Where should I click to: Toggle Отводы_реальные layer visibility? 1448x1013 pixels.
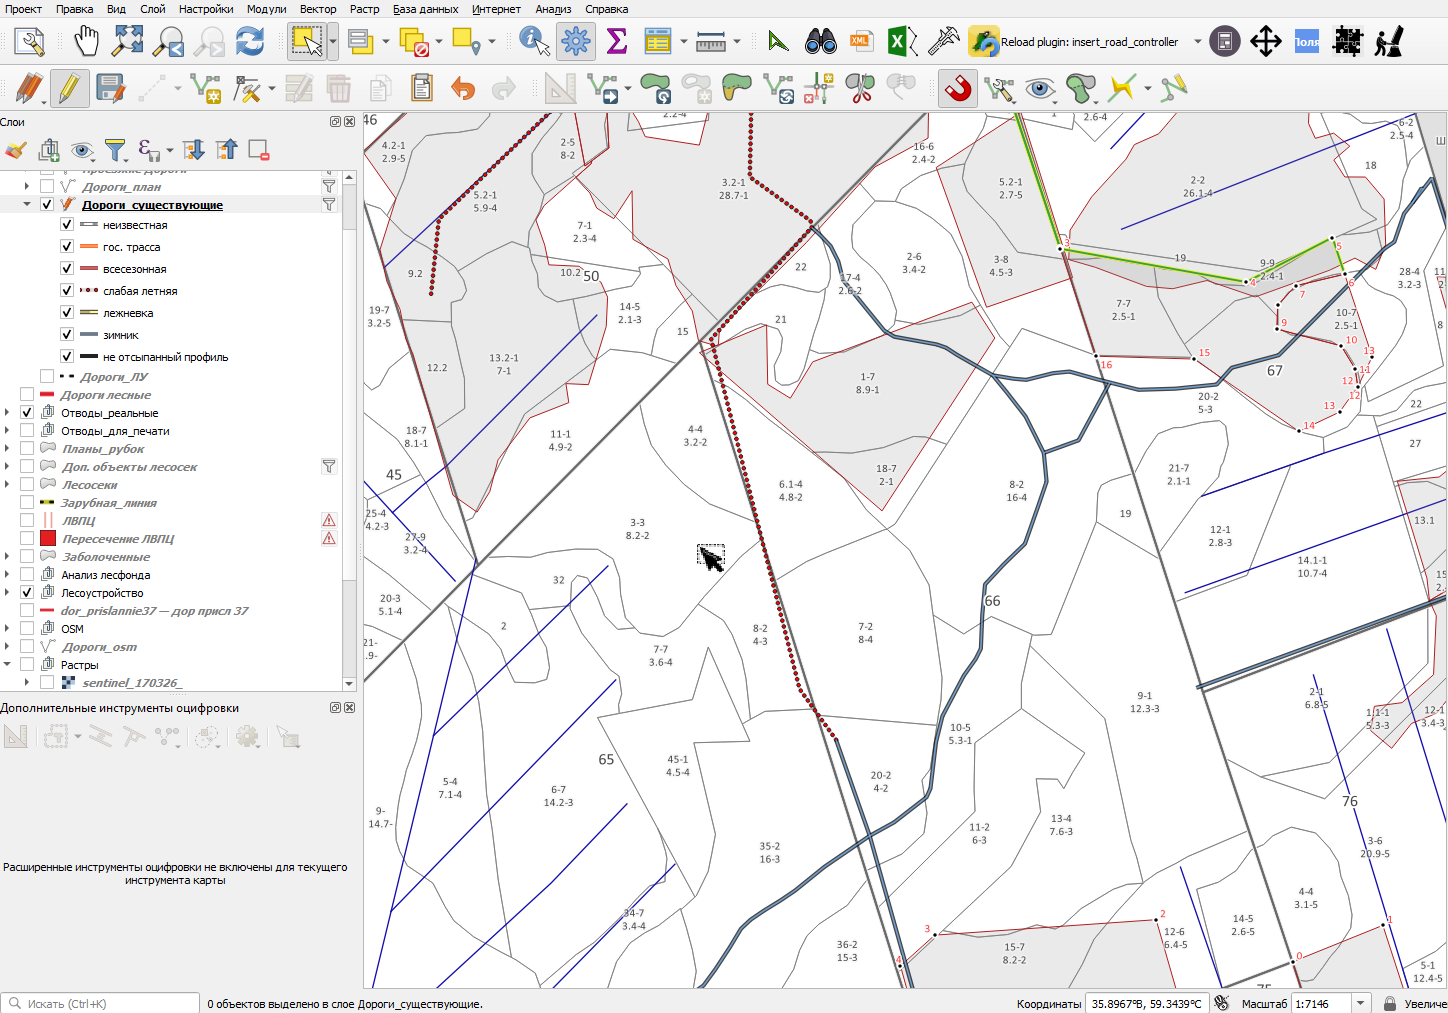coord(27,412)
